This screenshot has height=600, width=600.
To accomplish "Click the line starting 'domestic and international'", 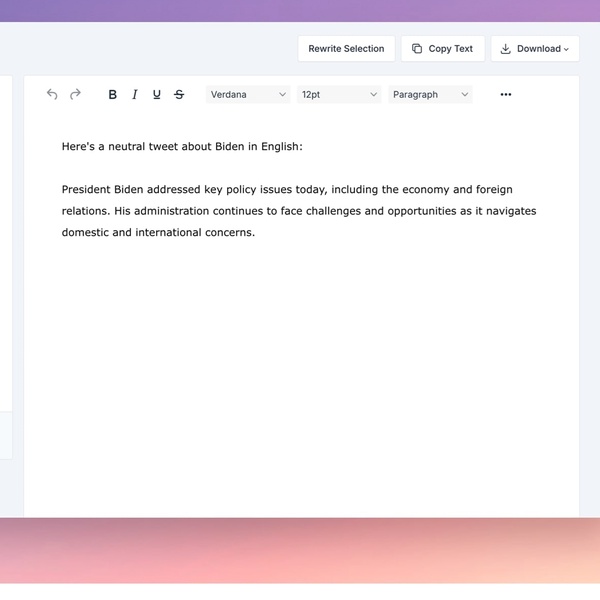I will (x=158, y=233).
